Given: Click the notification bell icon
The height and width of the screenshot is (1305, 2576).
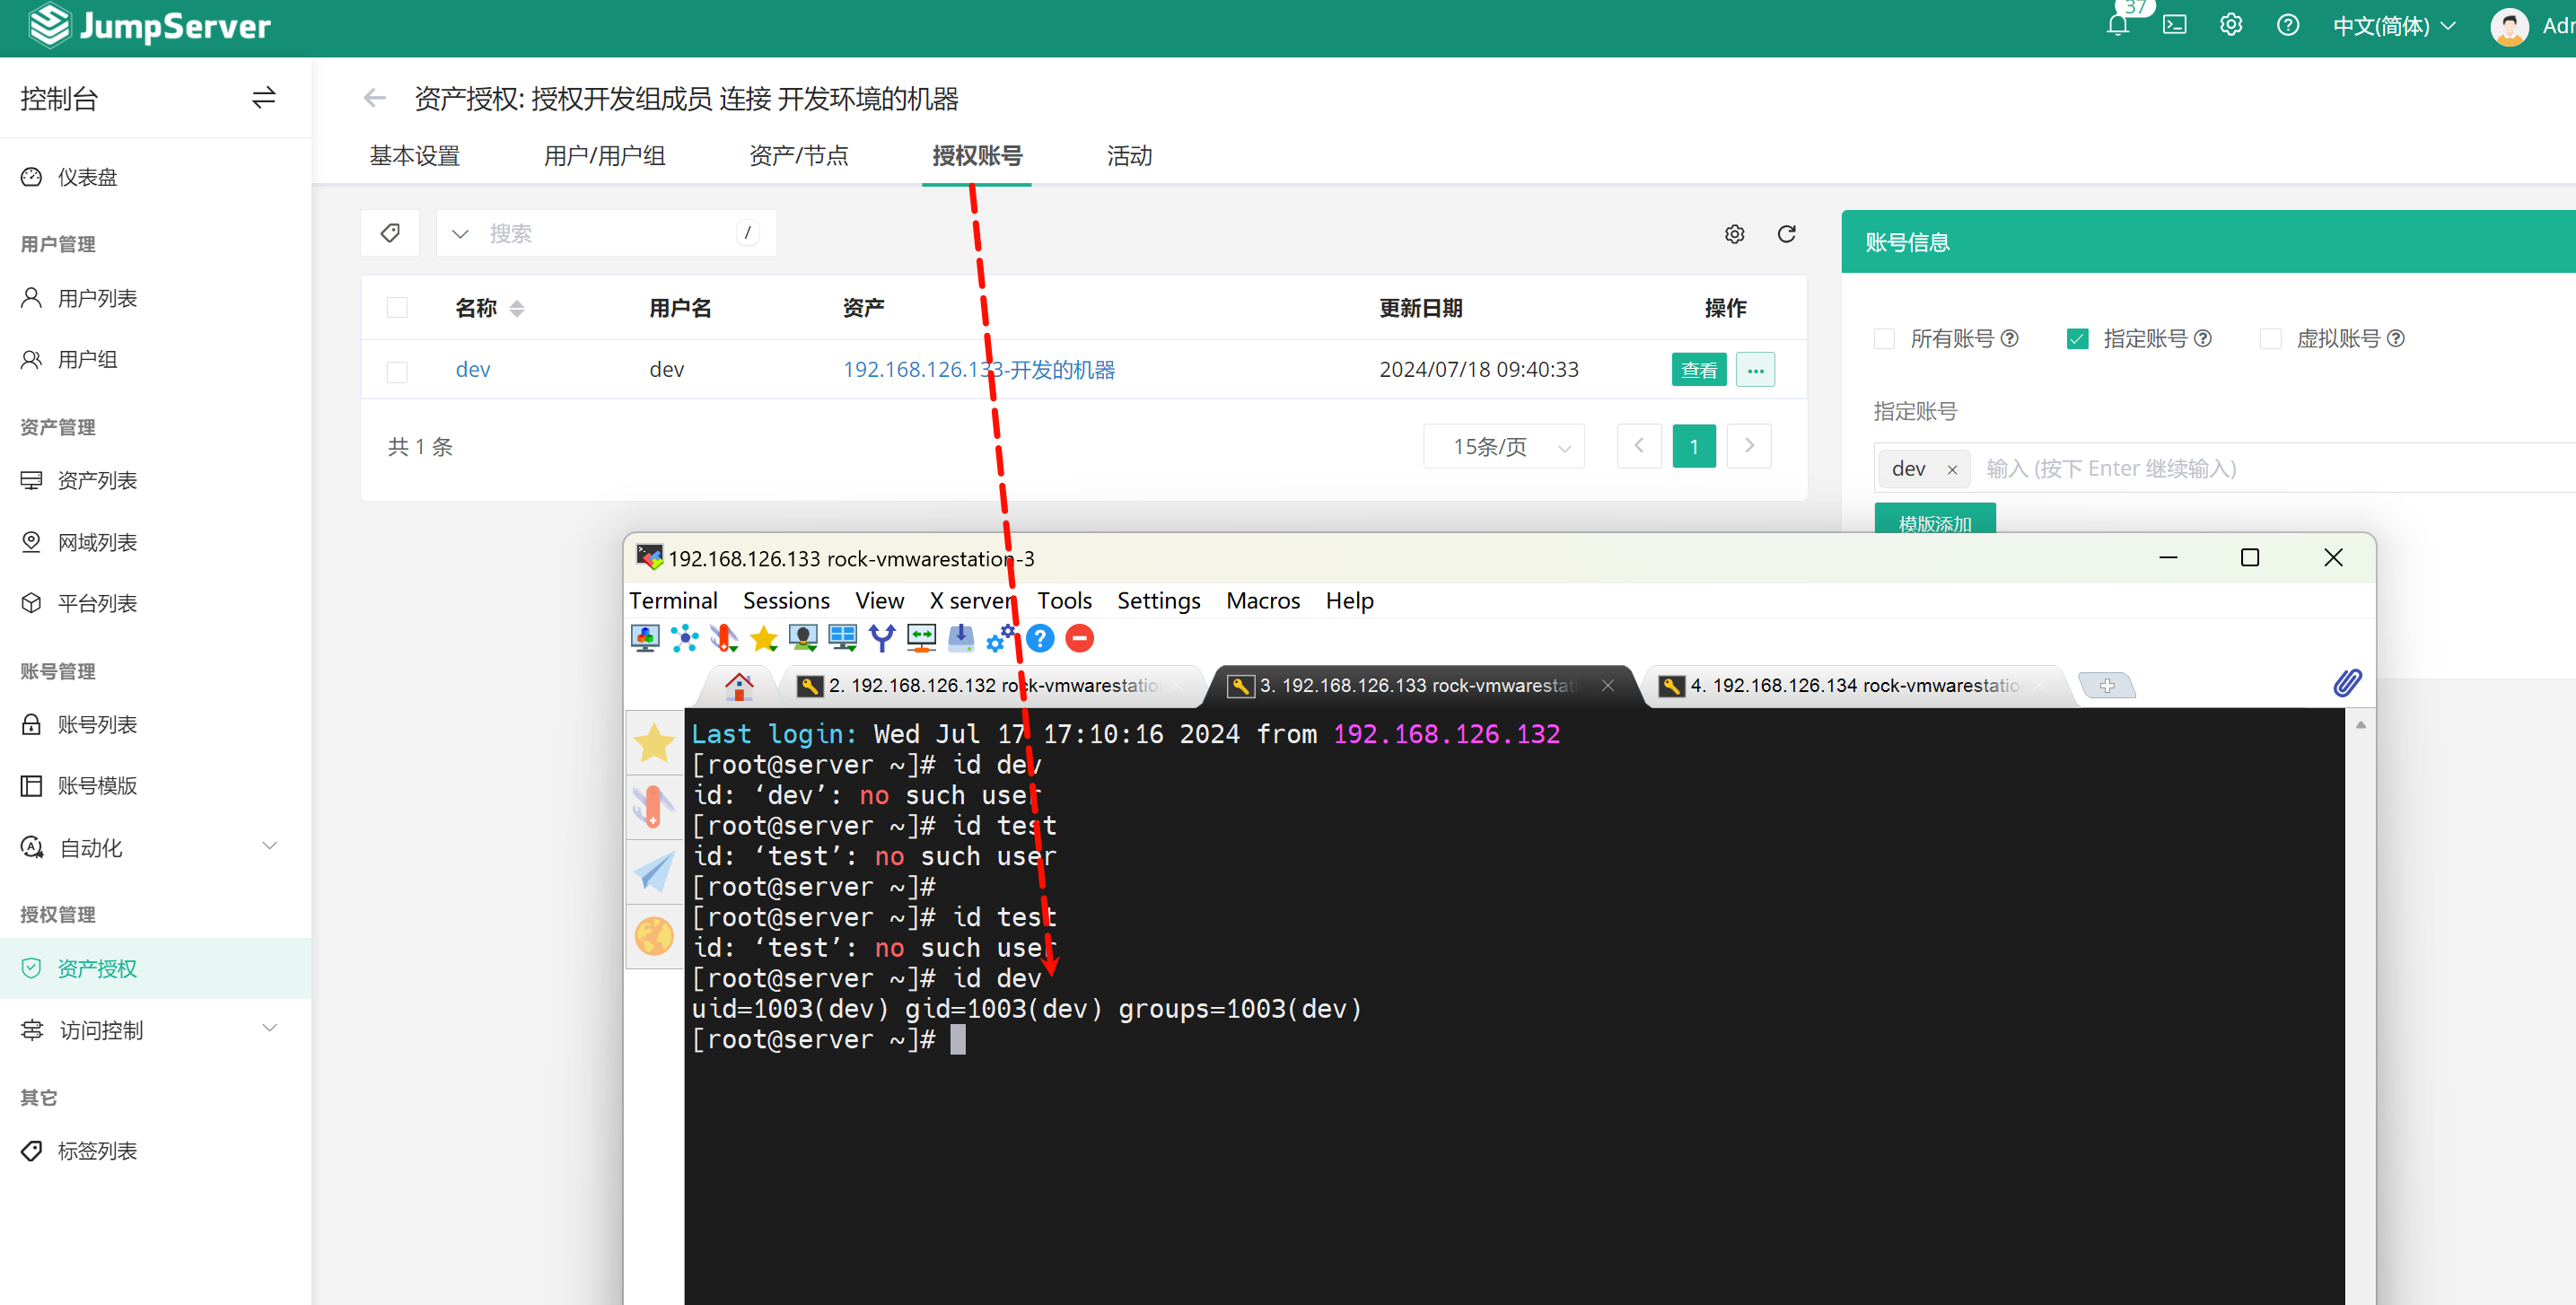Looking at the screenshot, I should (x=2117, y=25).
